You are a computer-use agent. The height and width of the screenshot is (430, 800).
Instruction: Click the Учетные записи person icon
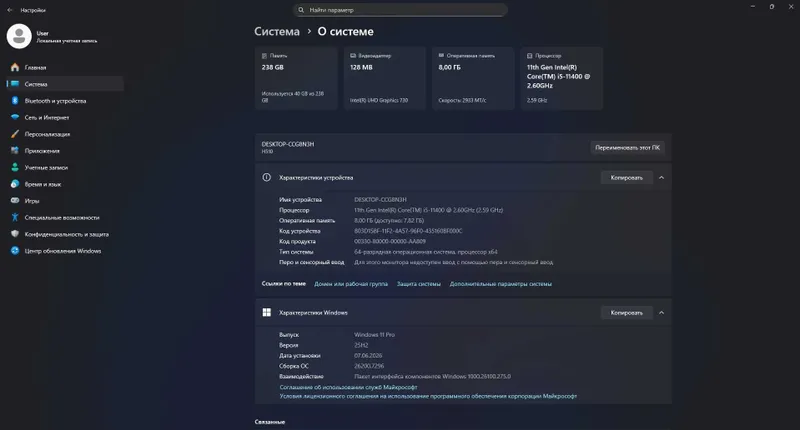(15, 167)
